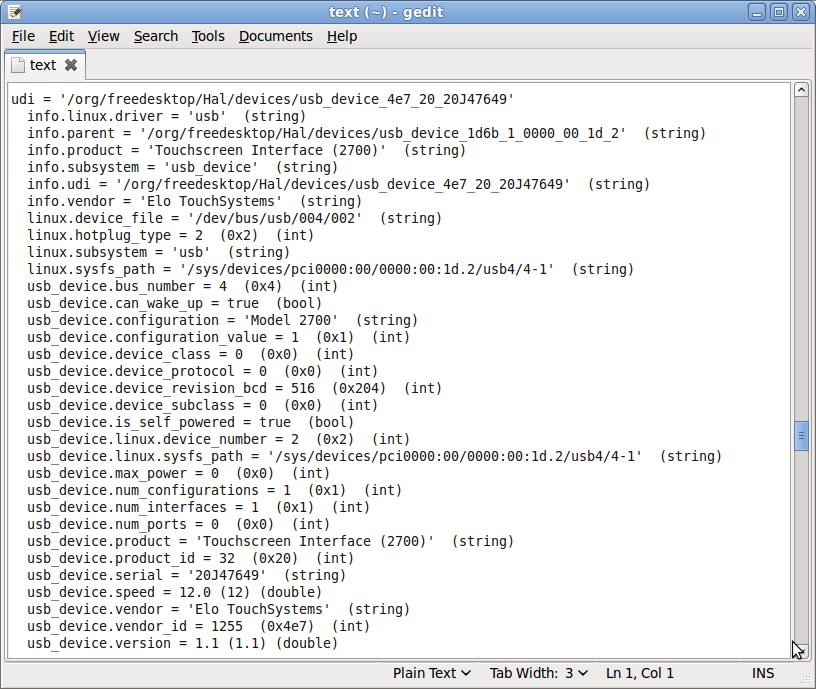Minimize the gedit window
The height and width of the screenshot is (689, 816).
pos(757,11)
